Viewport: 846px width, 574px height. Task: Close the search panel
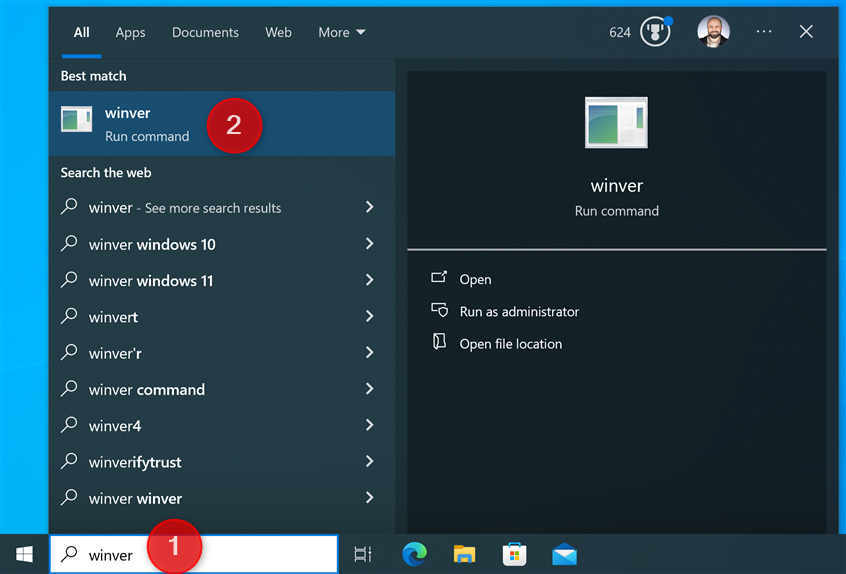tap(806, 32)
